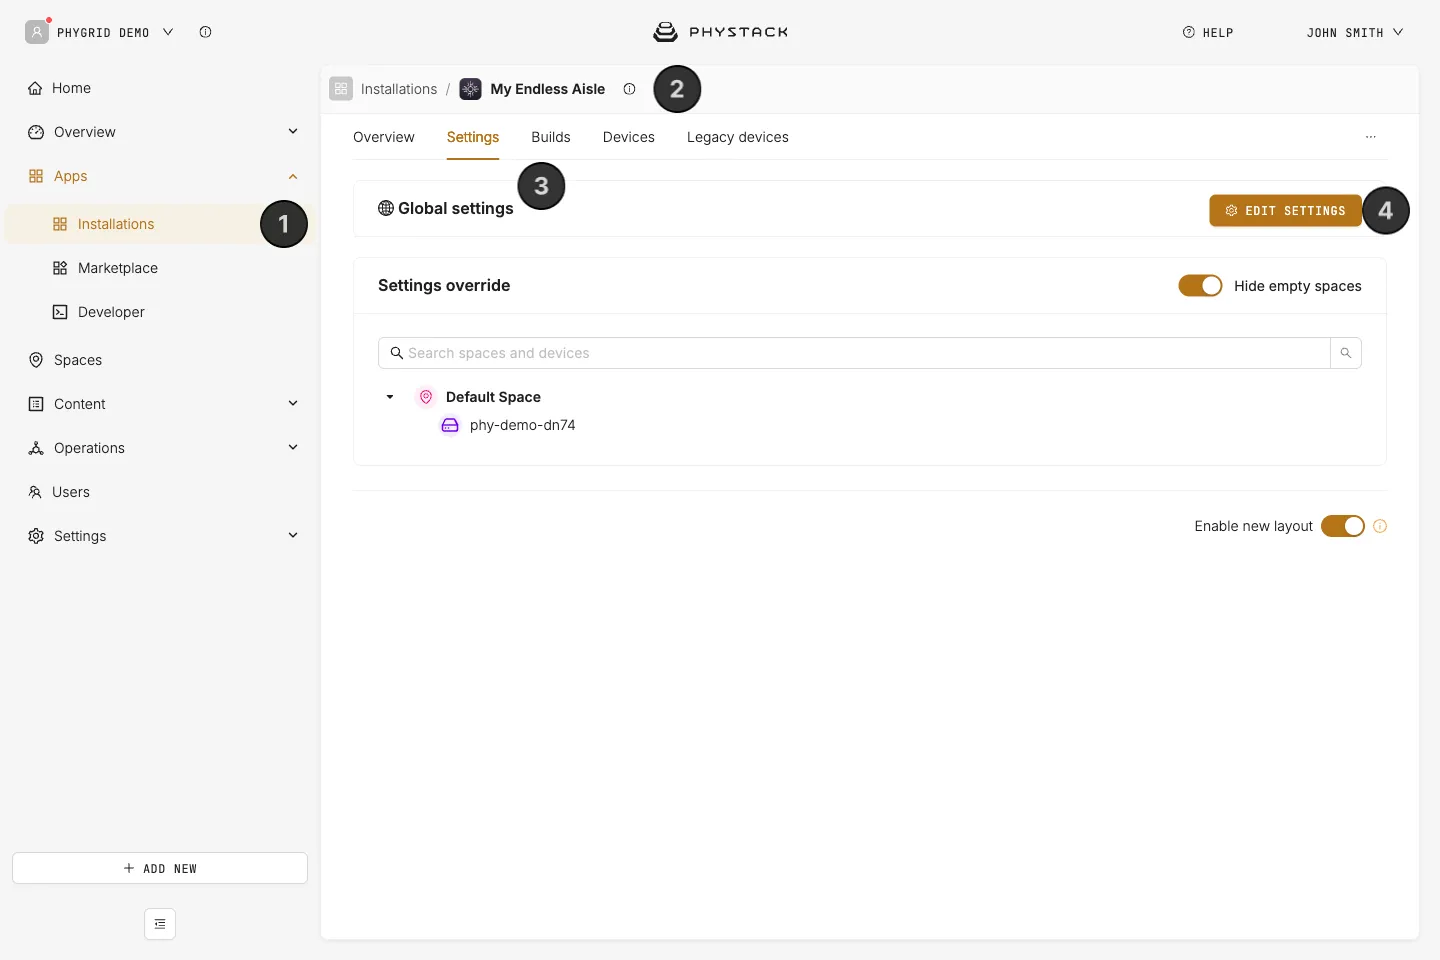Switch to the Builds tab

click(x=551, y=137)
